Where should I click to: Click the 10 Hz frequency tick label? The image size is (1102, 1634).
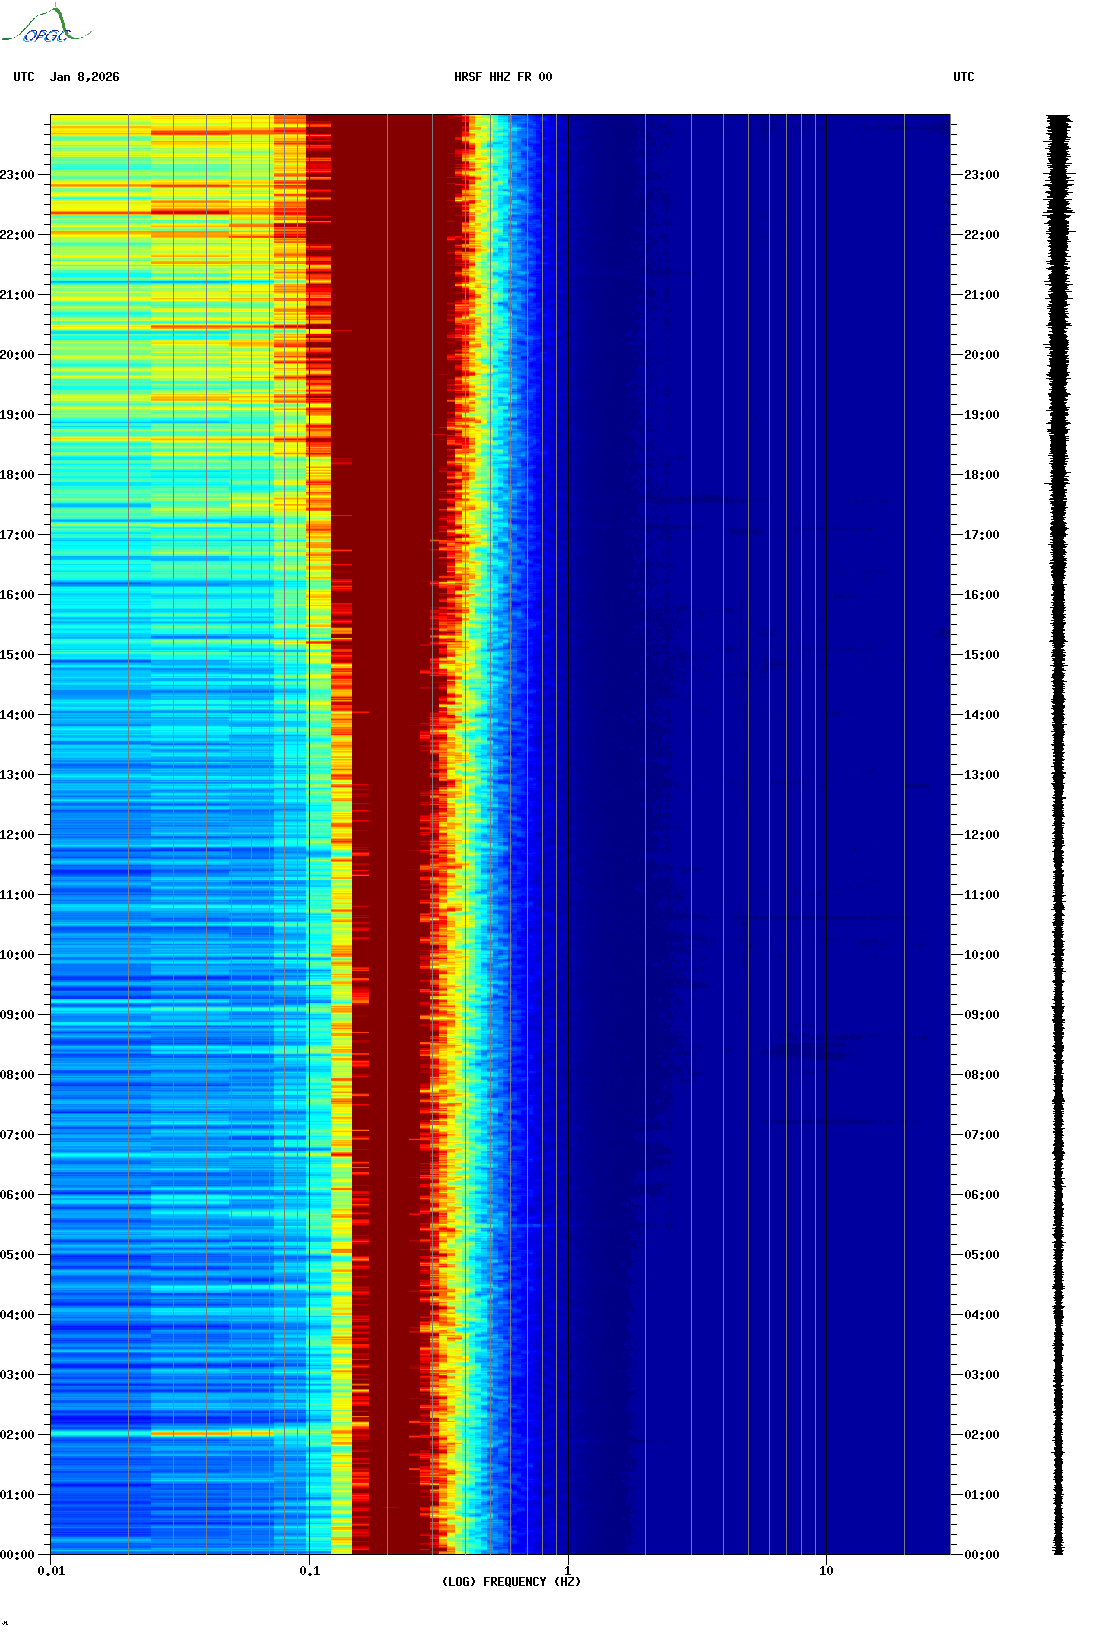826,1571
